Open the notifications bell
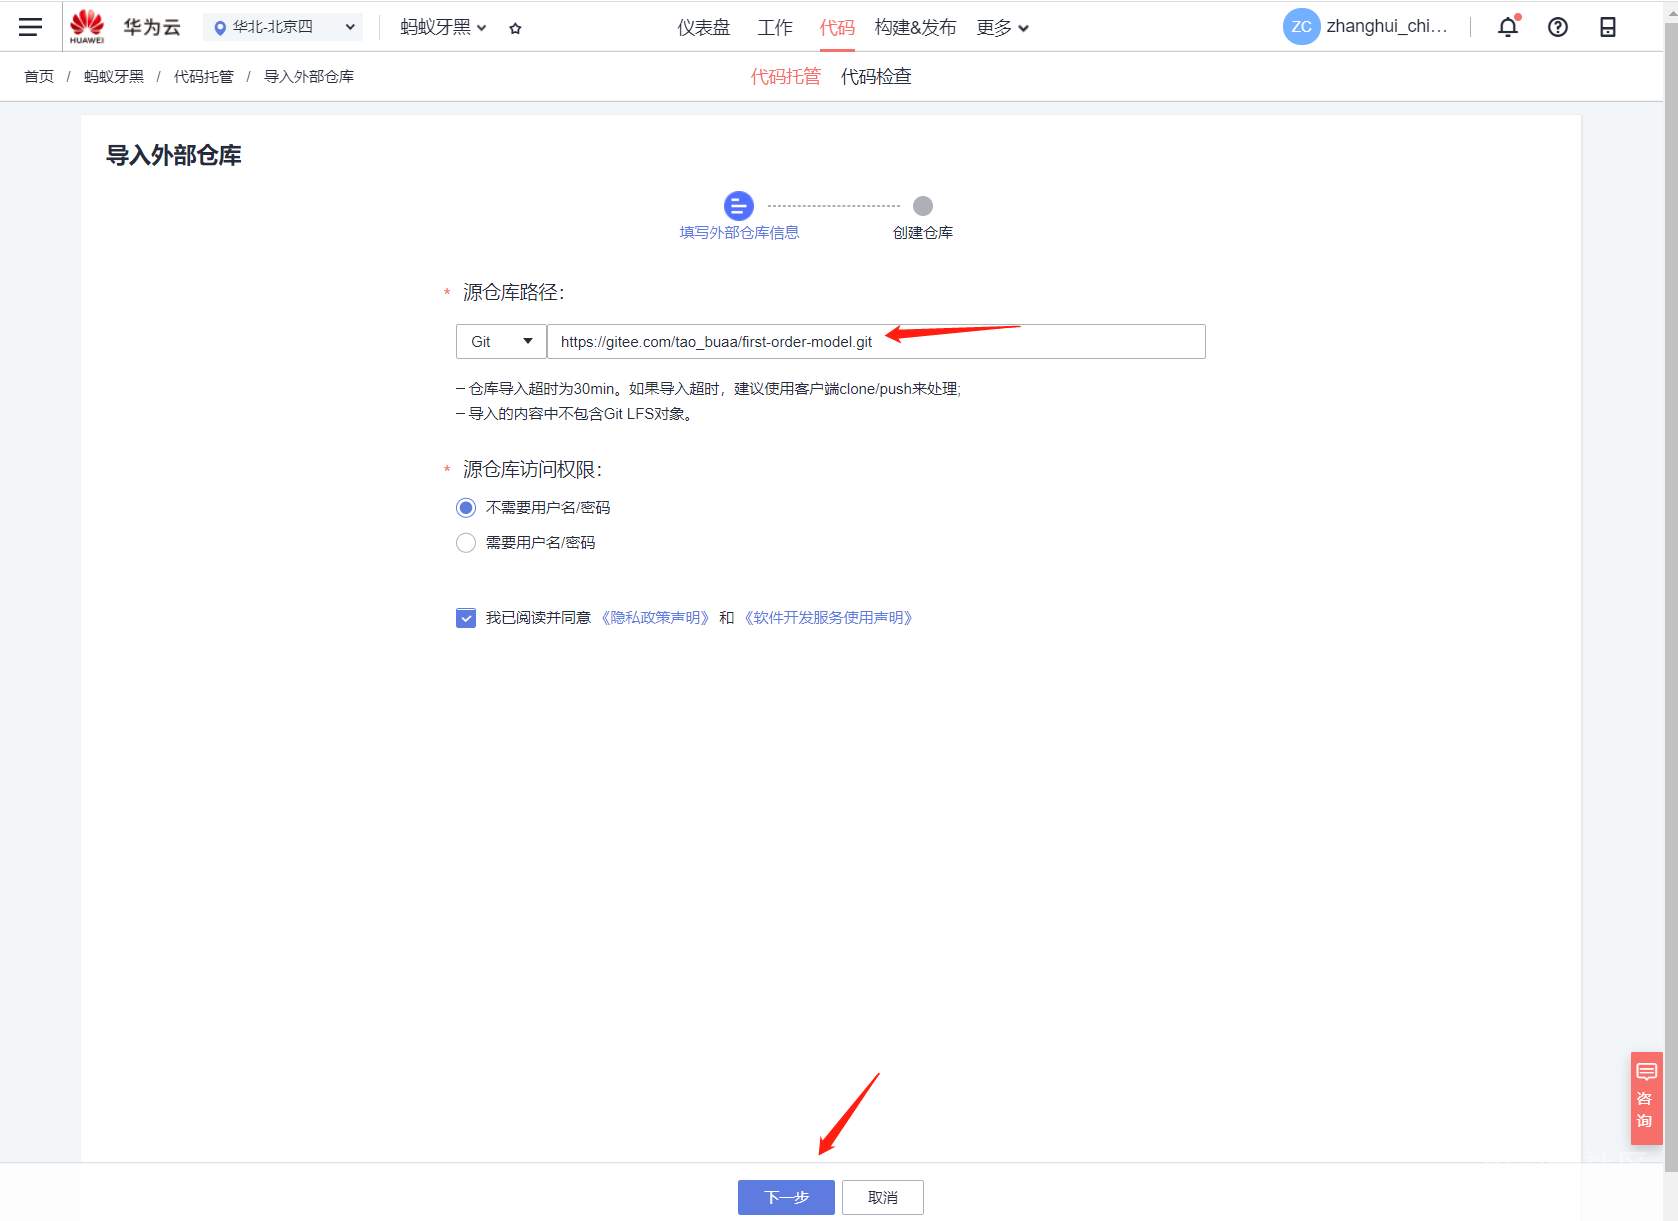The image size is (1678, 1221). click(x=1508, y=26)
